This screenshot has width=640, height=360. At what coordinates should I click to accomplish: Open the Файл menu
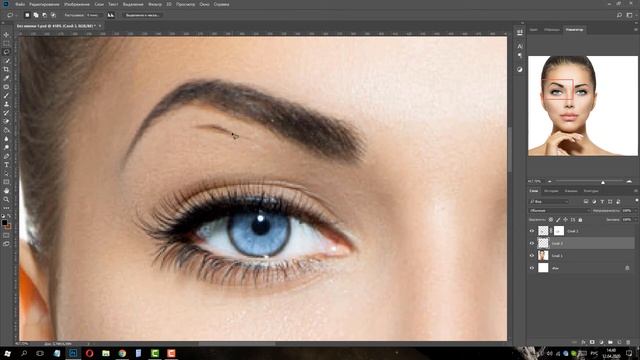(x=20, y=4)
